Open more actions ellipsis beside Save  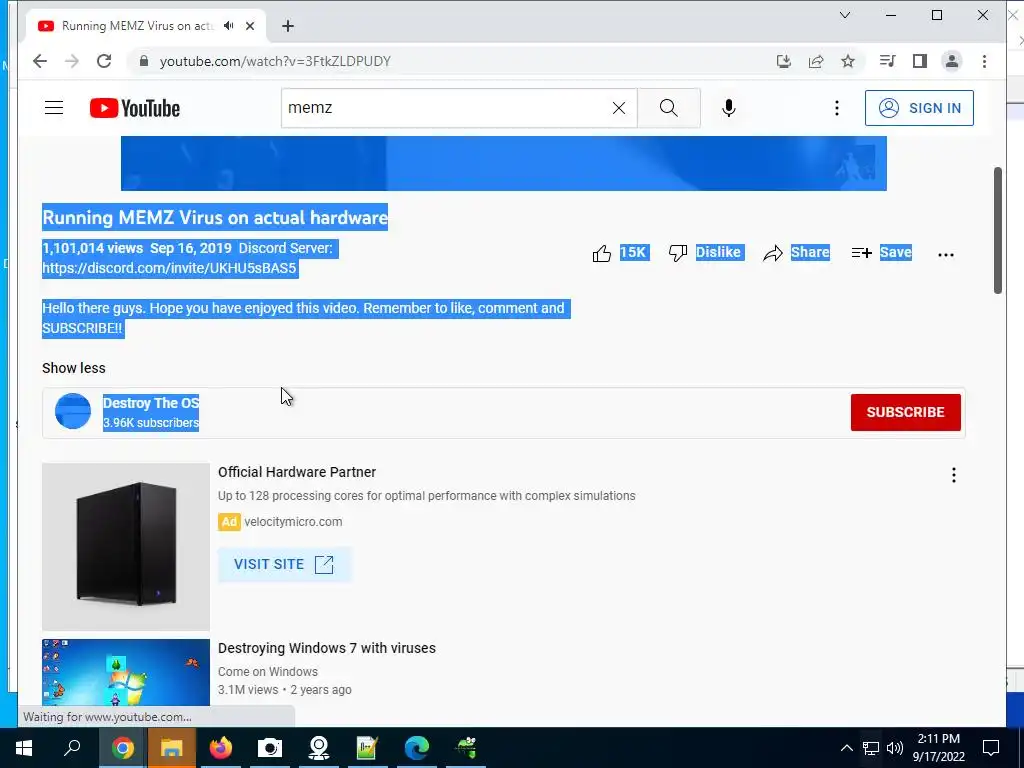(x=946, y=255)
